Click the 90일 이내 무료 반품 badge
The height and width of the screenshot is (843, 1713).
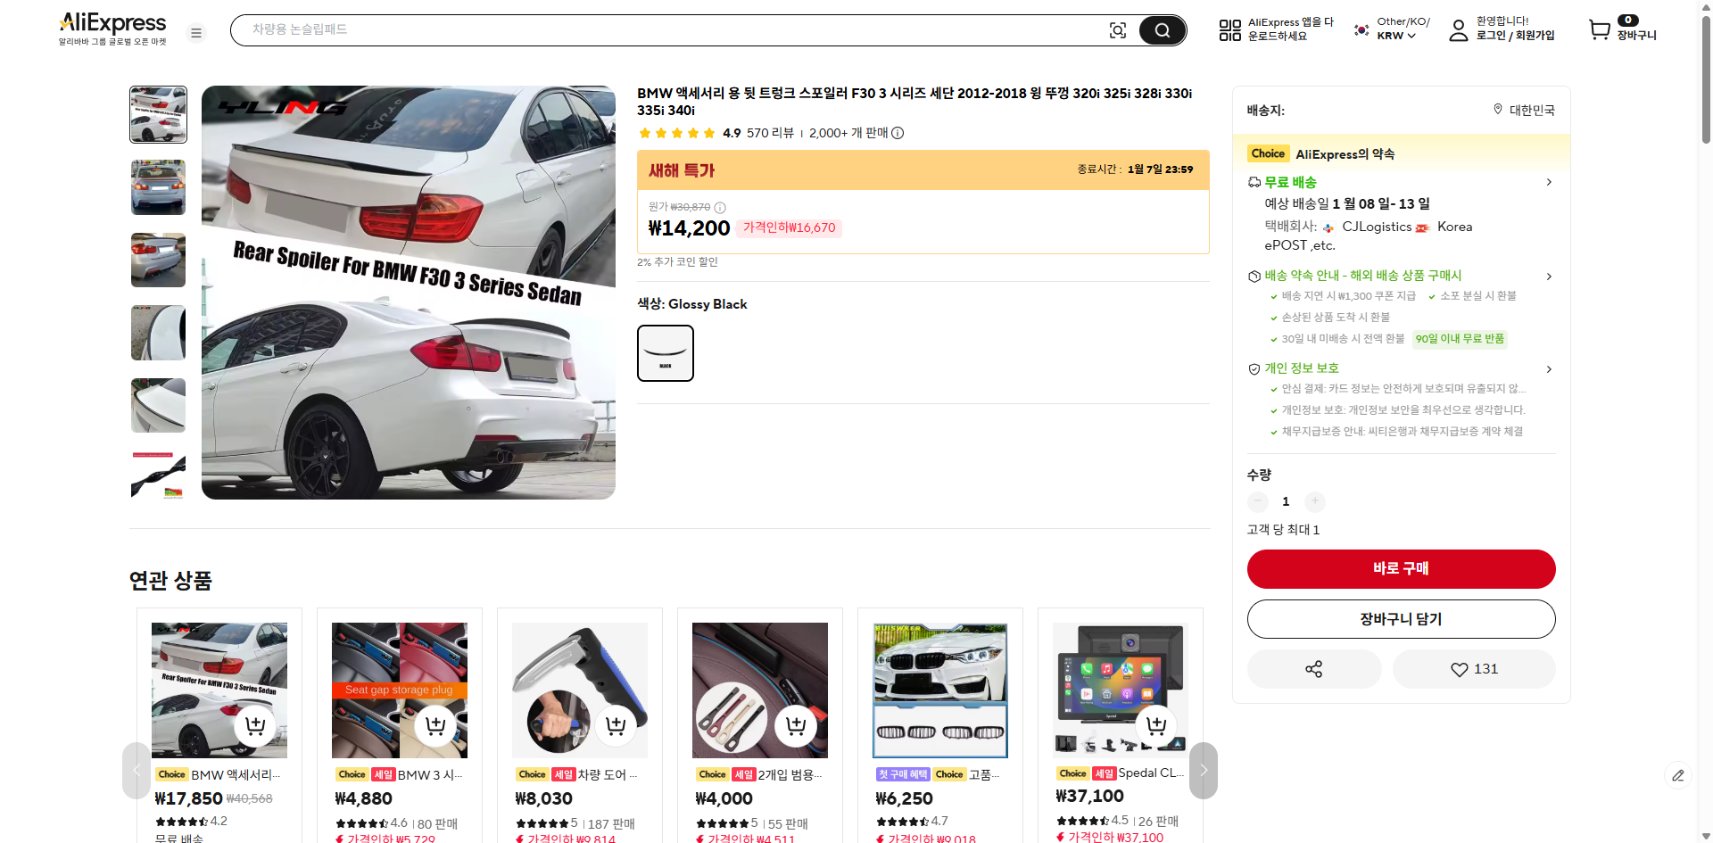click(1460, 339)
